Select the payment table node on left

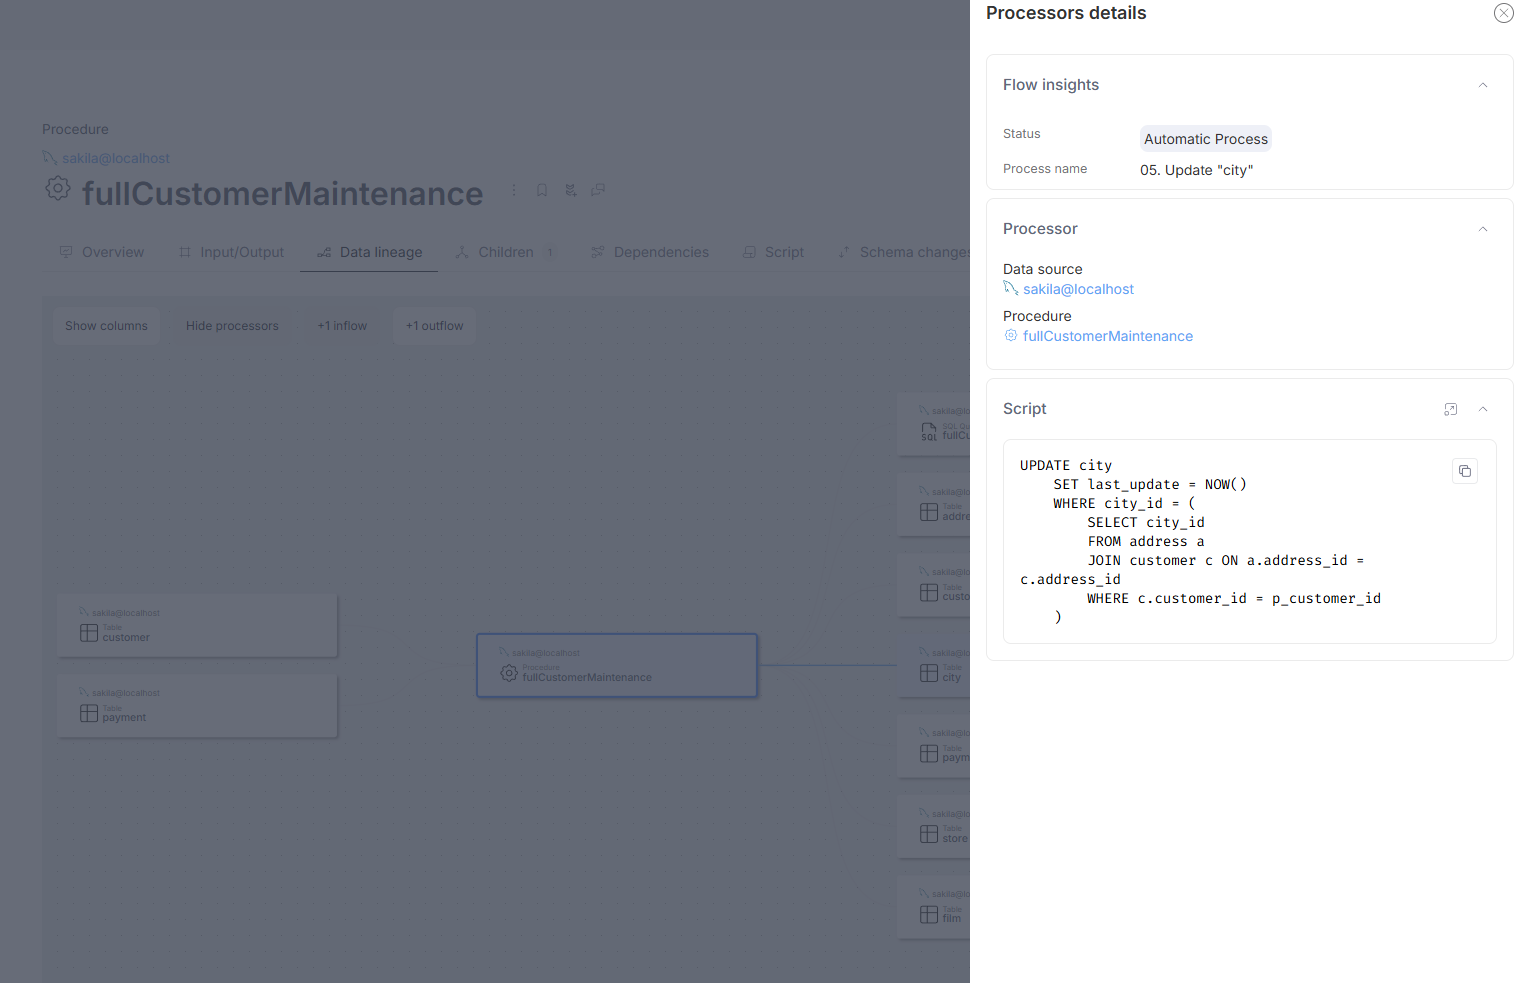coord(197,706)
